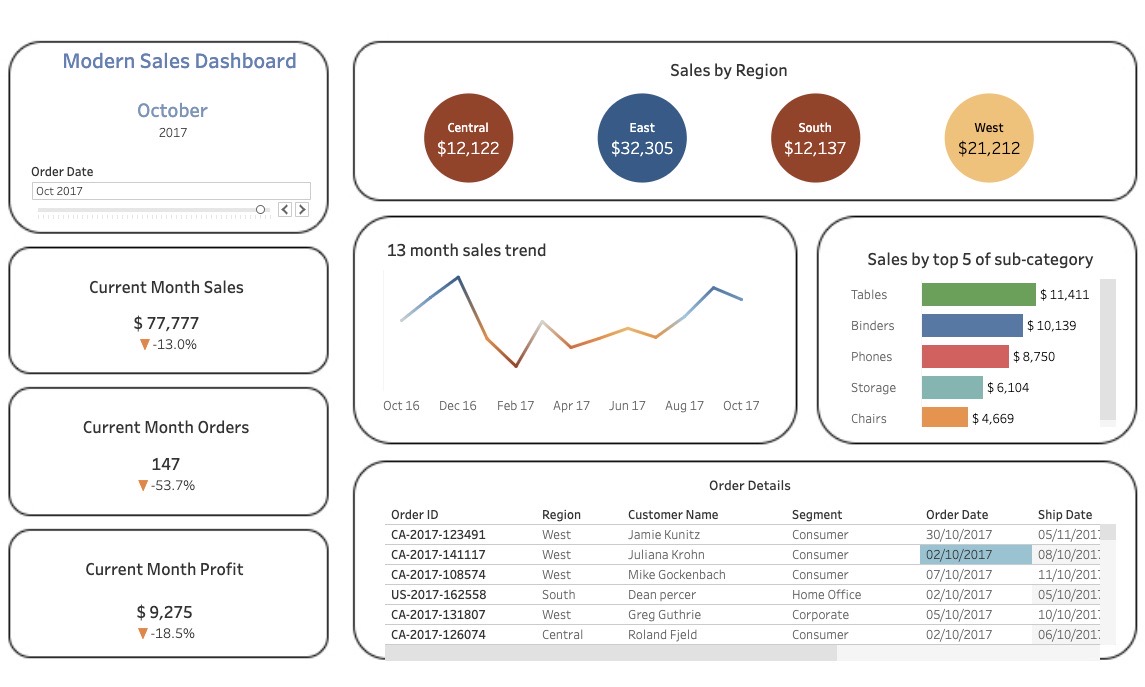Screen dimensions: 1145x687
Task: Click the Order ID column header
Action: (x=415, y=515)
